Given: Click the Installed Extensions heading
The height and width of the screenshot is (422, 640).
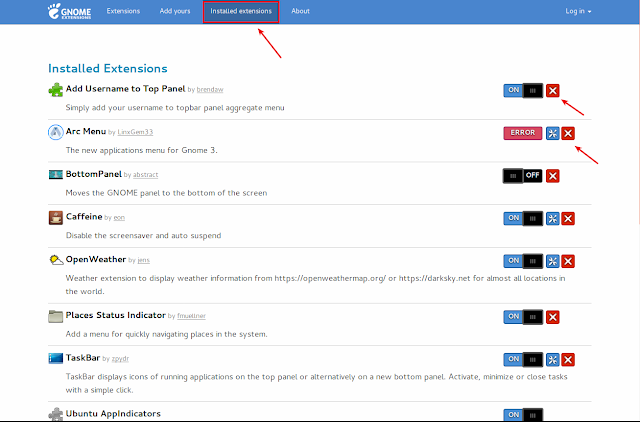Looking at the screenshot, I should tap(108, 68).
